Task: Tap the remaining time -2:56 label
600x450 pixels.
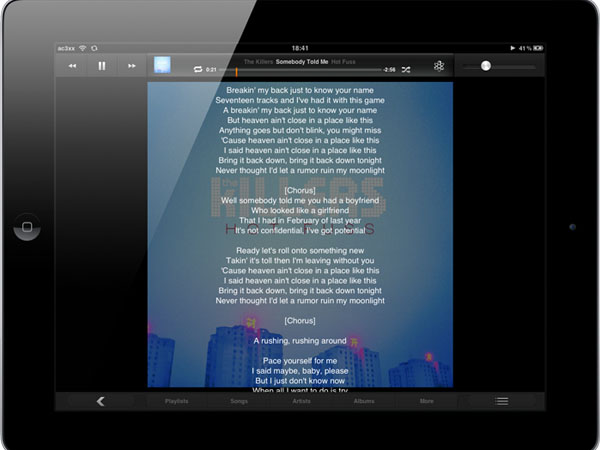Action: point(389,70)
